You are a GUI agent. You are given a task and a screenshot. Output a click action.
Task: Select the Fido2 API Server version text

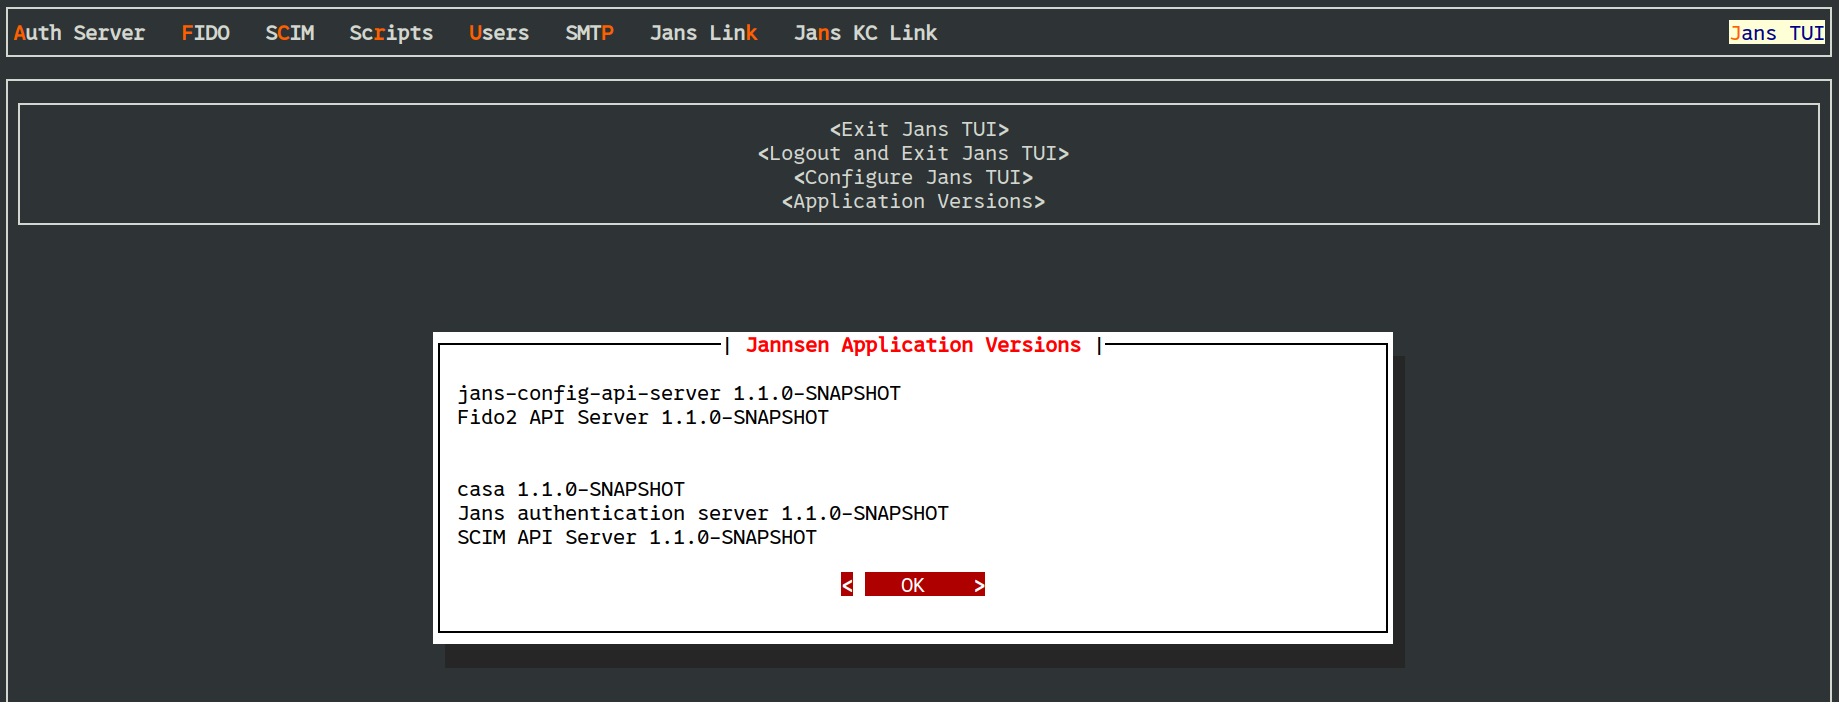click(642, 417)
